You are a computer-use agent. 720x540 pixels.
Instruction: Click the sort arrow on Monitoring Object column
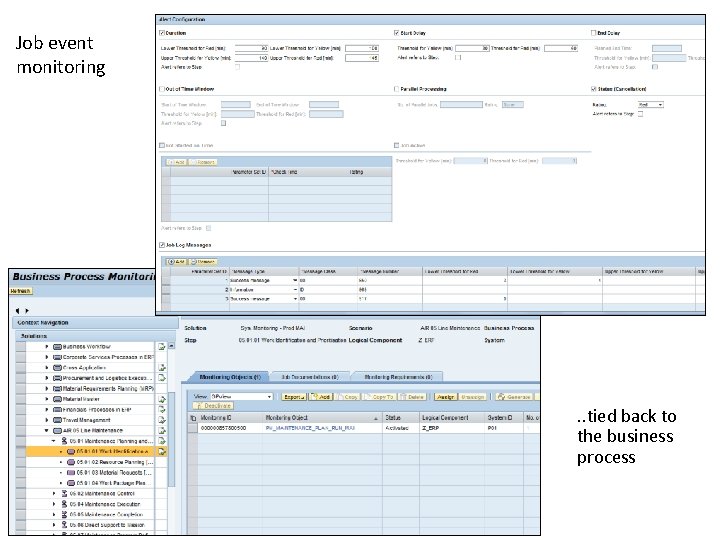coord(376,418)
